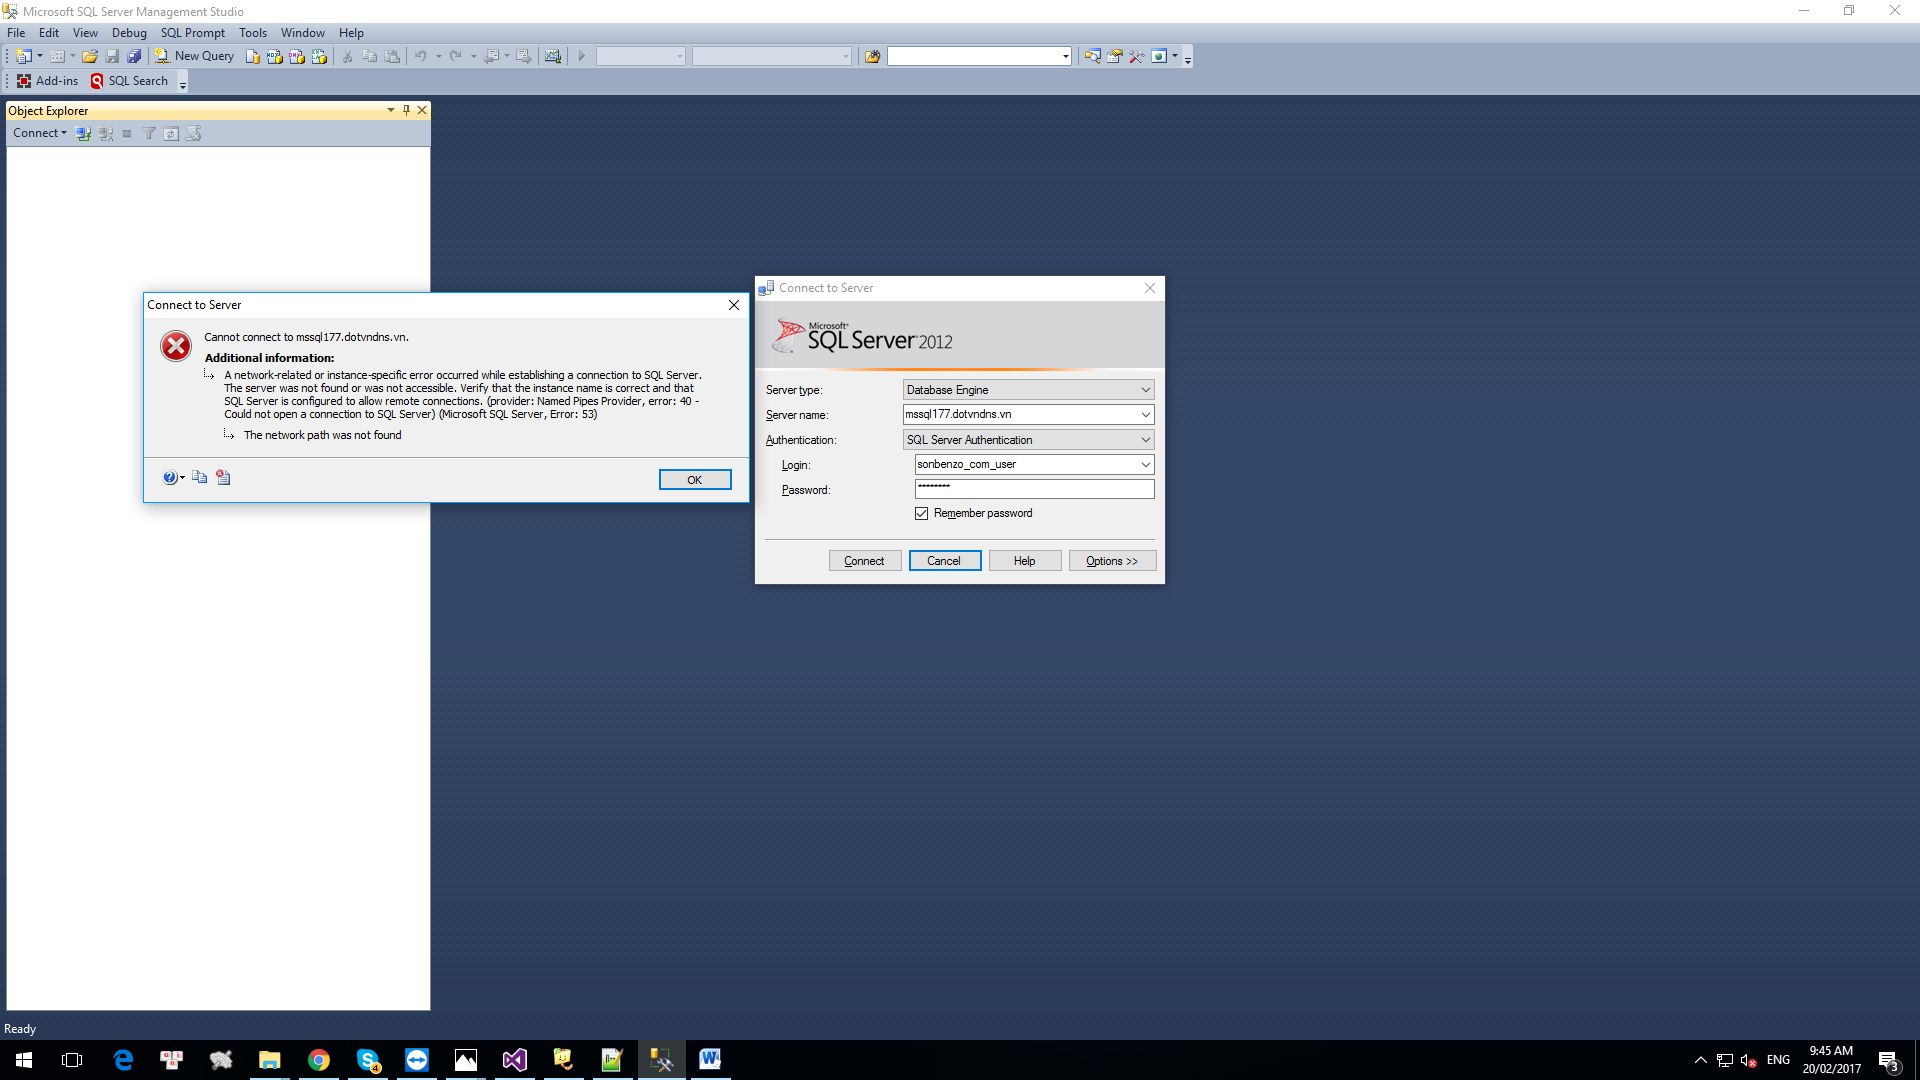Open the Debug menu
Viewport: 1920px width, 1080px height.
point(129,33)
